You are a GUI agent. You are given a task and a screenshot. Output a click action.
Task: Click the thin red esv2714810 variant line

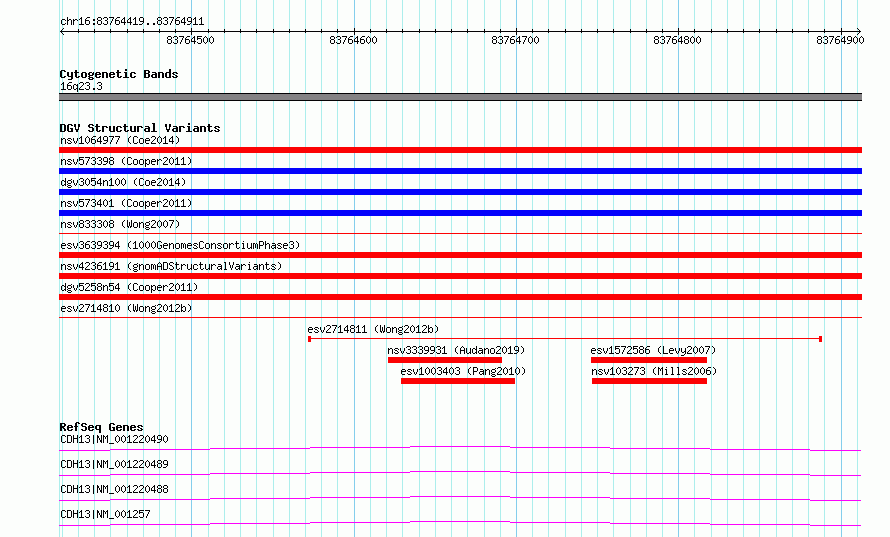(460, 317)
